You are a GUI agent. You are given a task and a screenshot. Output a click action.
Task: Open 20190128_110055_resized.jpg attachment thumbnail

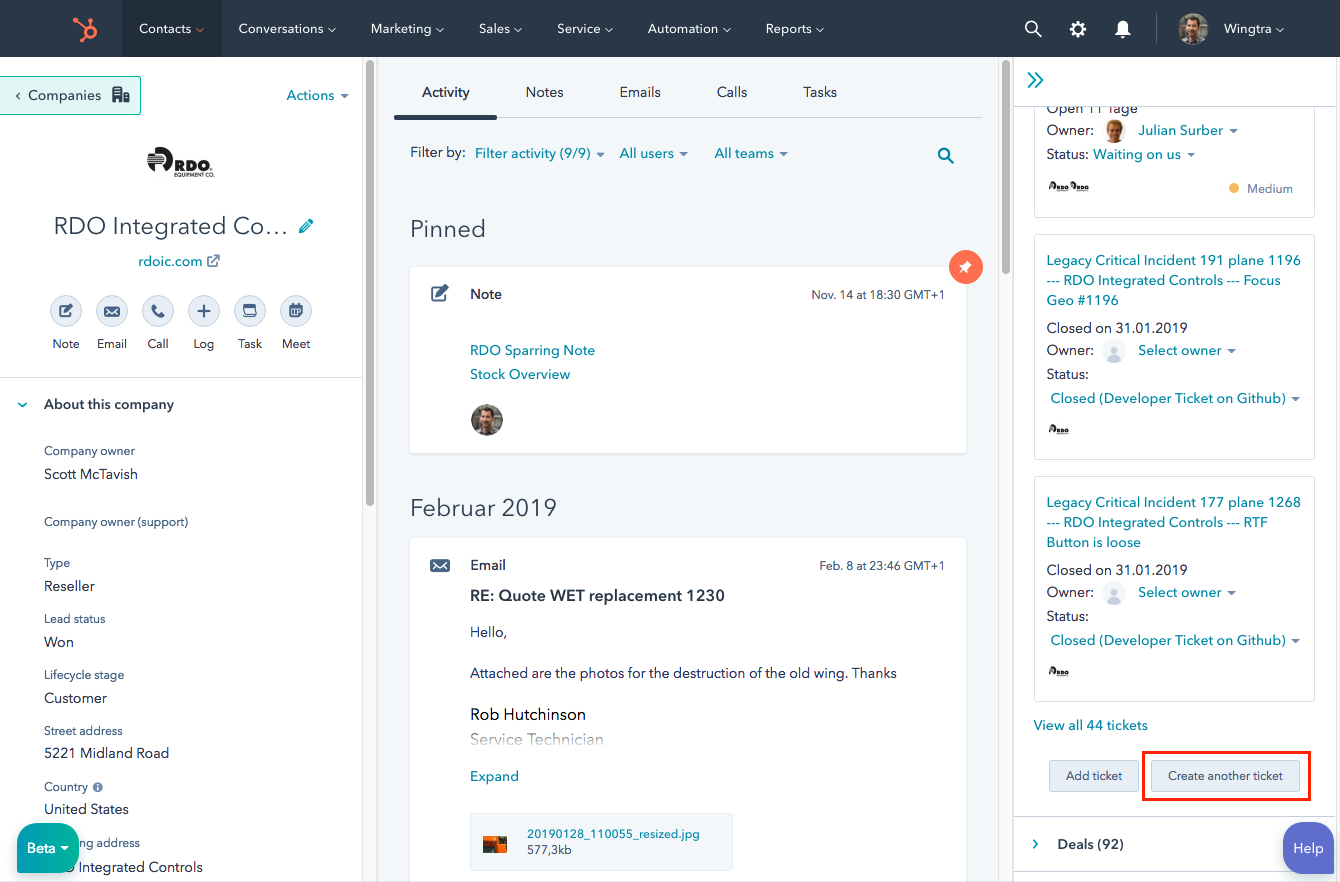click(495, 842)
